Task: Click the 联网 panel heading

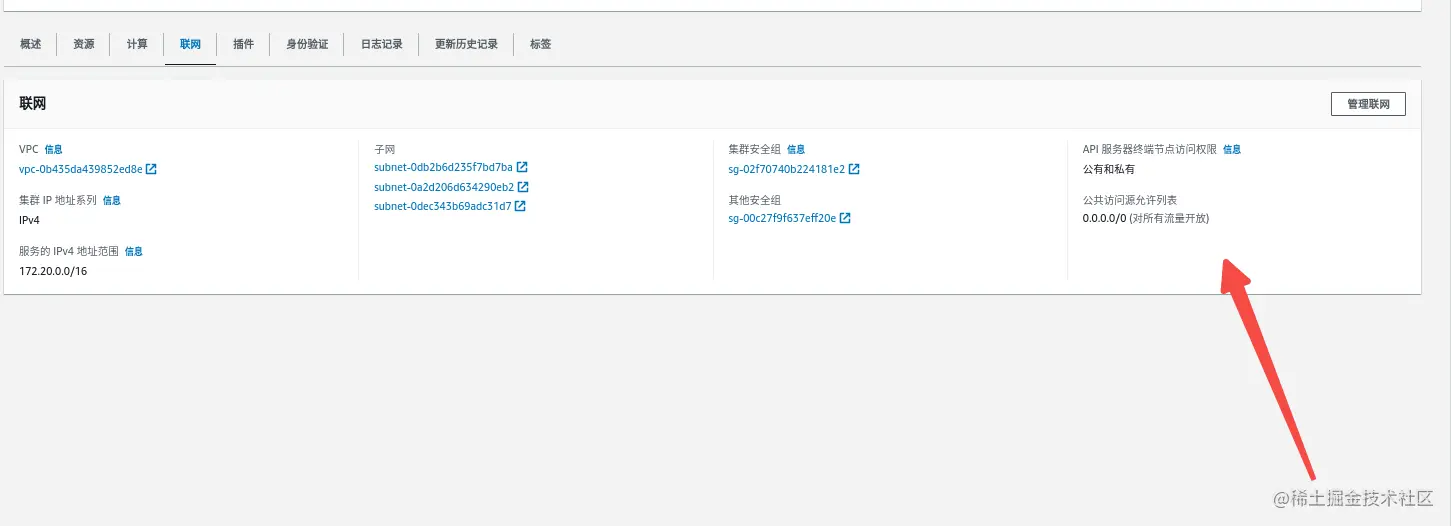Action: (33, 103)
